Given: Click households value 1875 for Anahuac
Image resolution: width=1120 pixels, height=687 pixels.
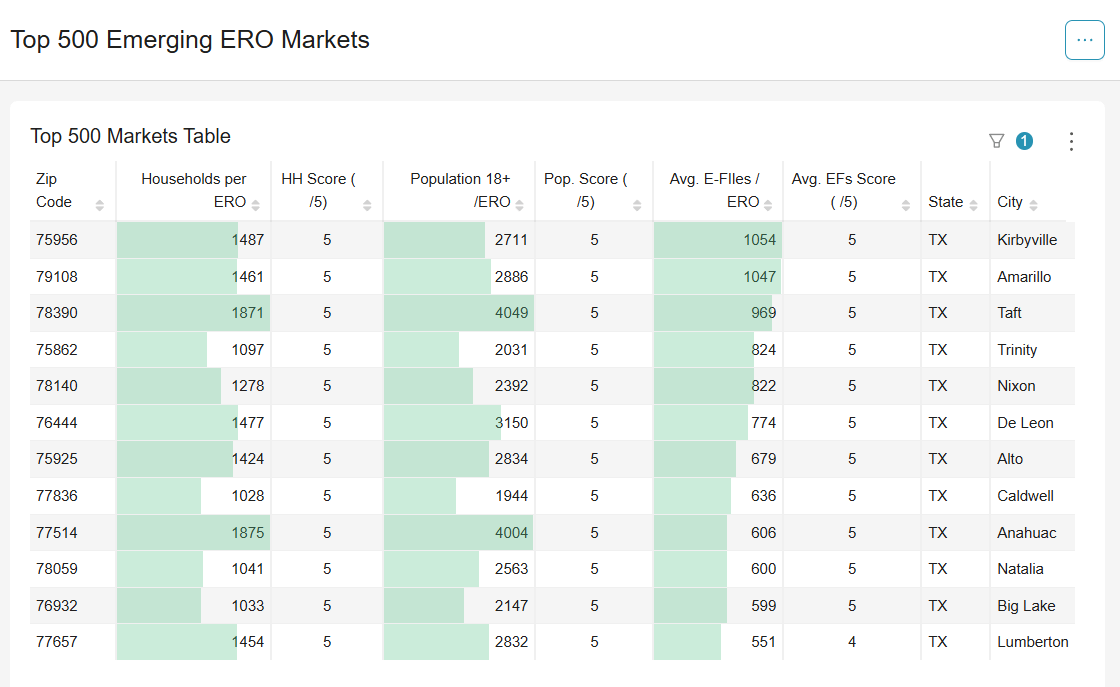Looking at the screenshot, I should [194, 533].
